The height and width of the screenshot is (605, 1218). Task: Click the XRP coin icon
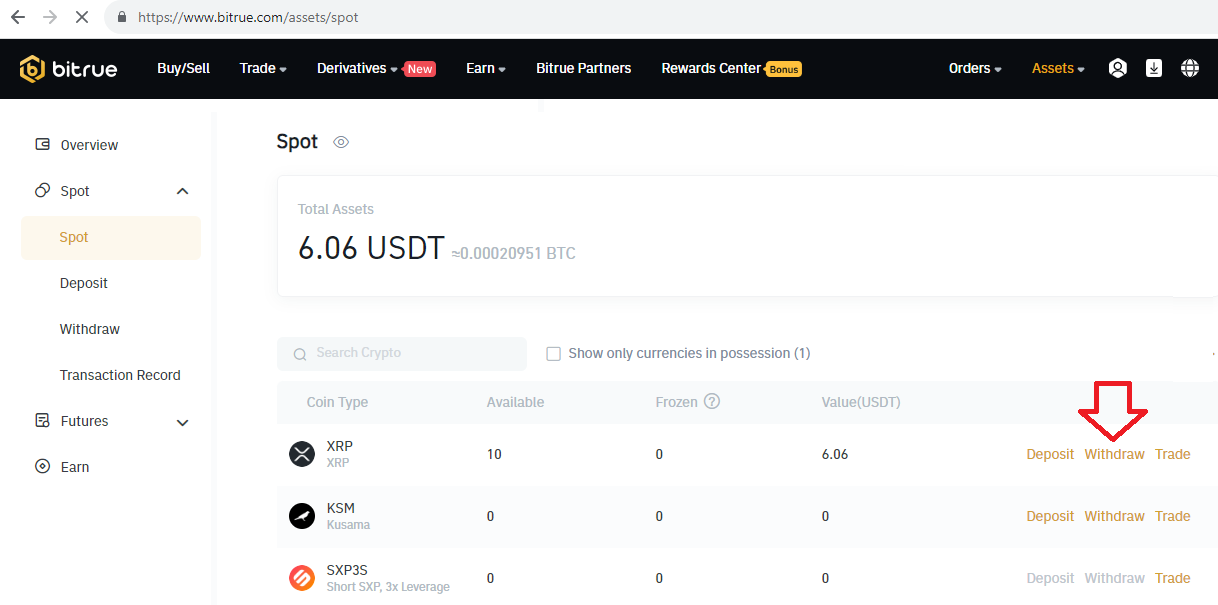[x=302, y=454]
